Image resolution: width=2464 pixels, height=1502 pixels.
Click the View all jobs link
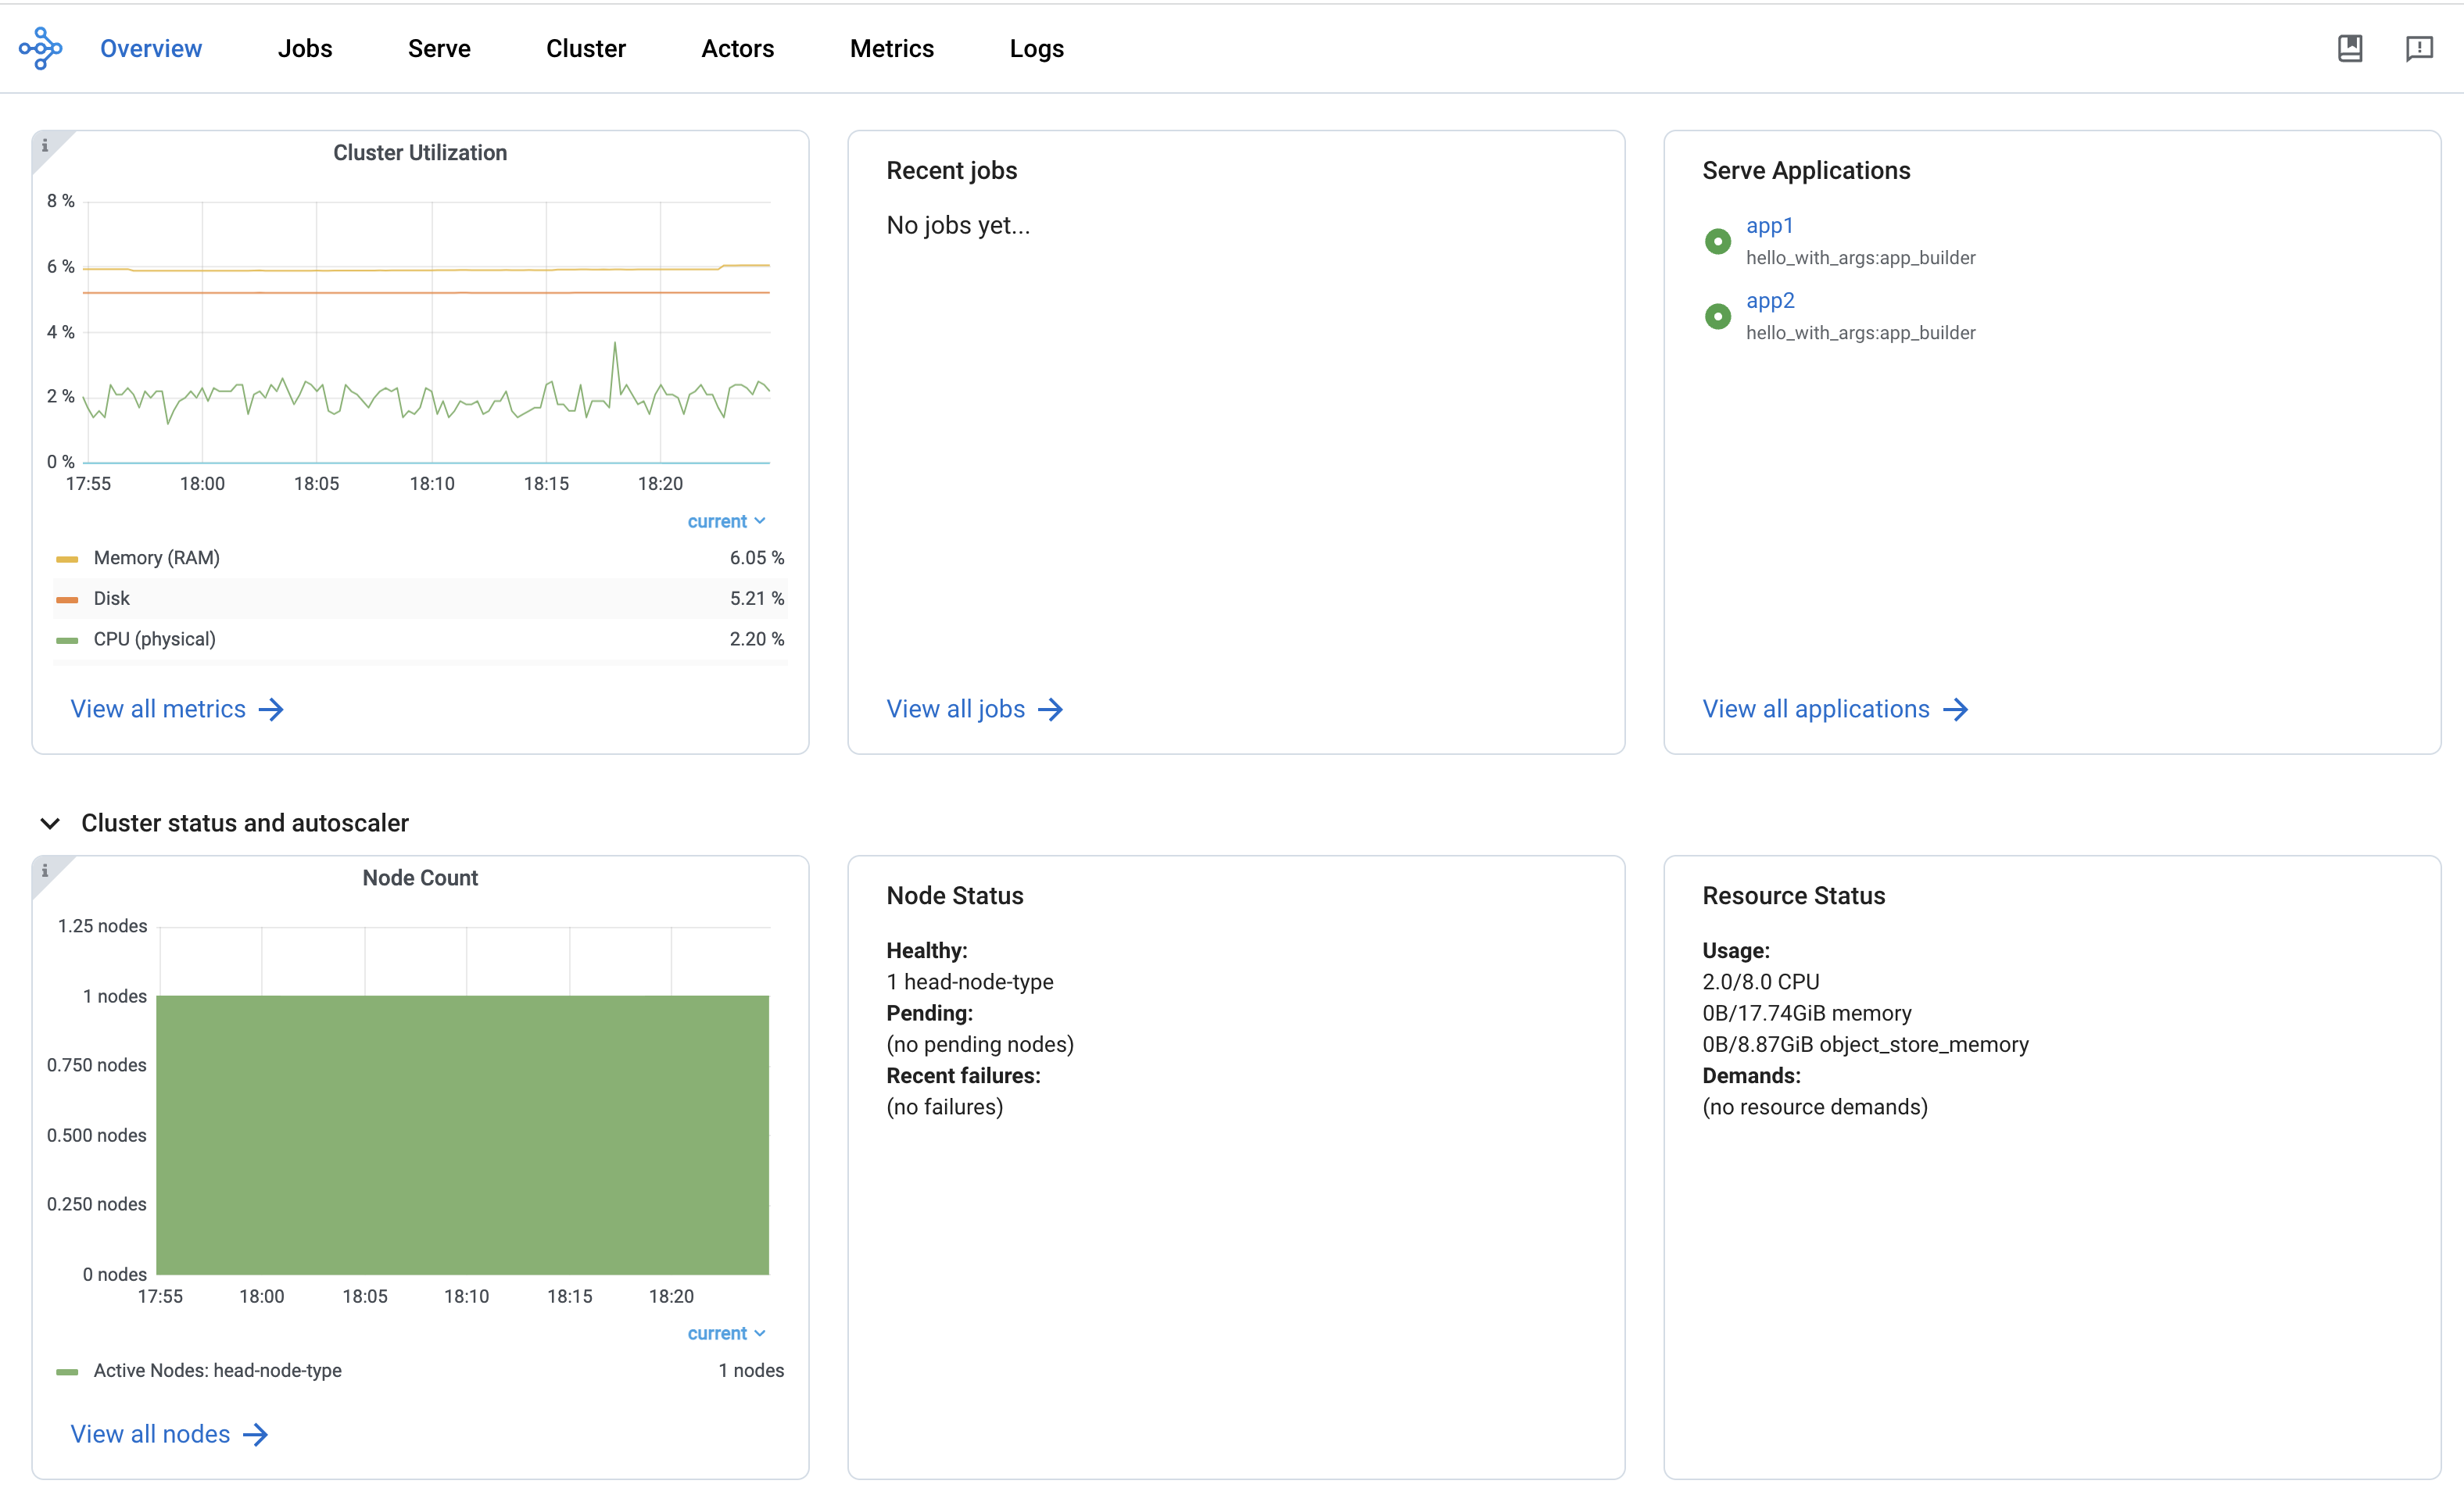(956, 709)
